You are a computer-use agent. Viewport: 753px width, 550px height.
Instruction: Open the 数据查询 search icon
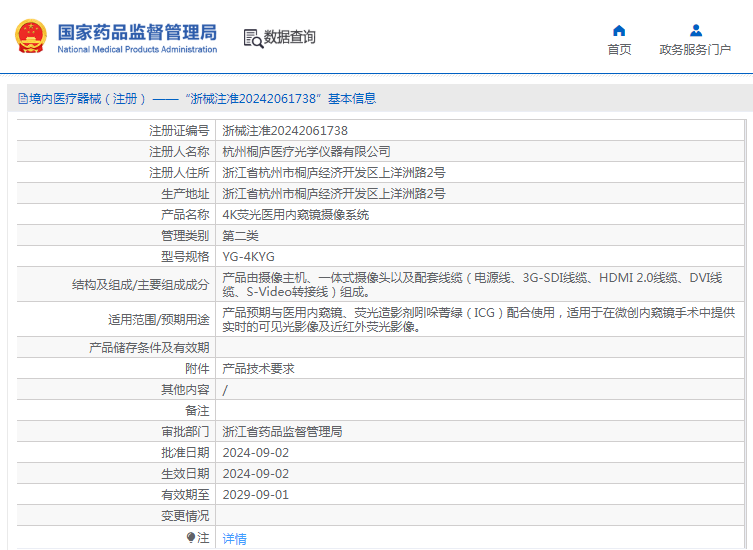tap(253, 38)
